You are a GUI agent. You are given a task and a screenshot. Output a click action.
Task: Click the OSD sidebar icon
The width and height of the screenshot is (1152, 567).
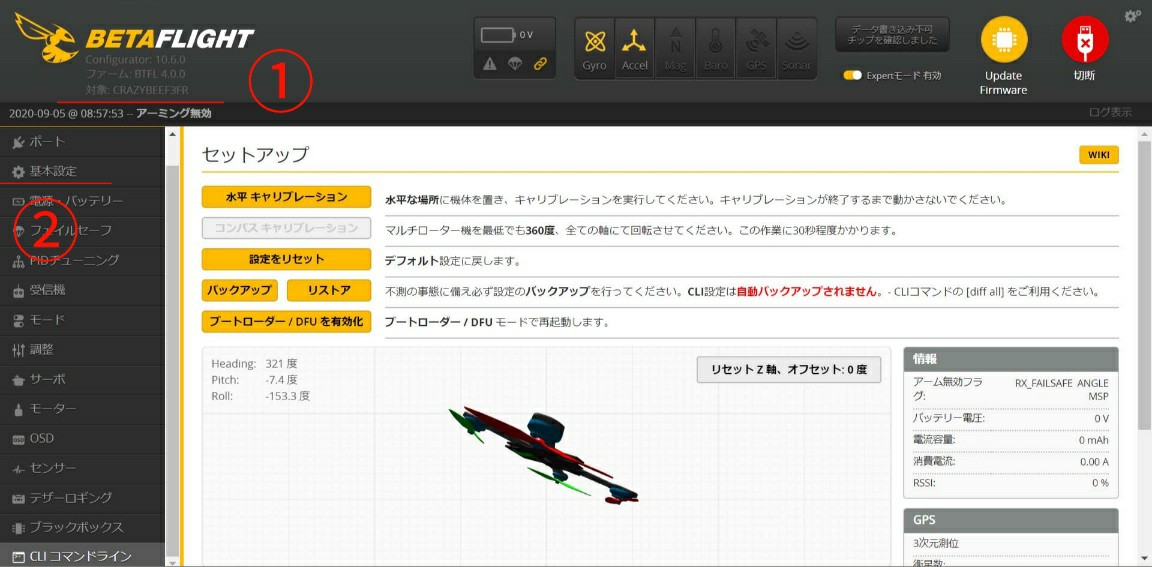coord(18,439)
